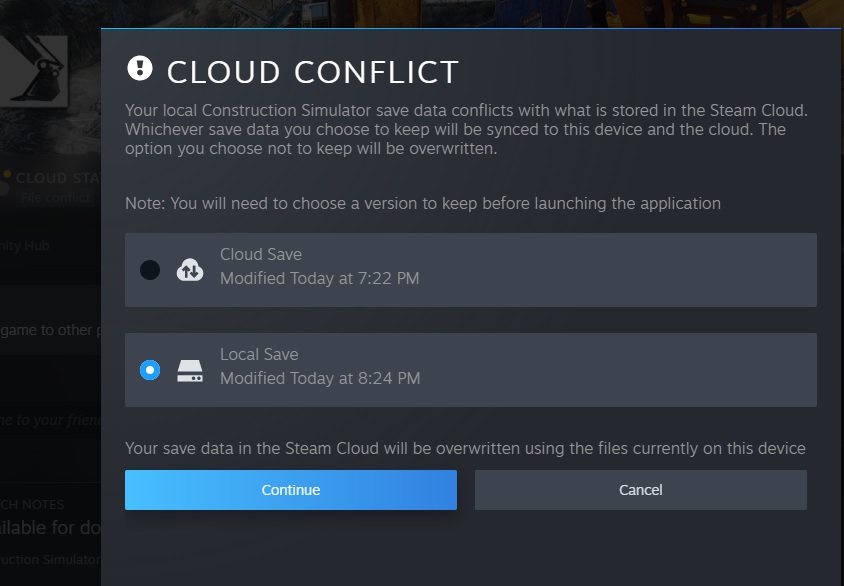Click the "Local Save" option label
The height and width of the screenshot is (586, 844).
coord(259,355)
